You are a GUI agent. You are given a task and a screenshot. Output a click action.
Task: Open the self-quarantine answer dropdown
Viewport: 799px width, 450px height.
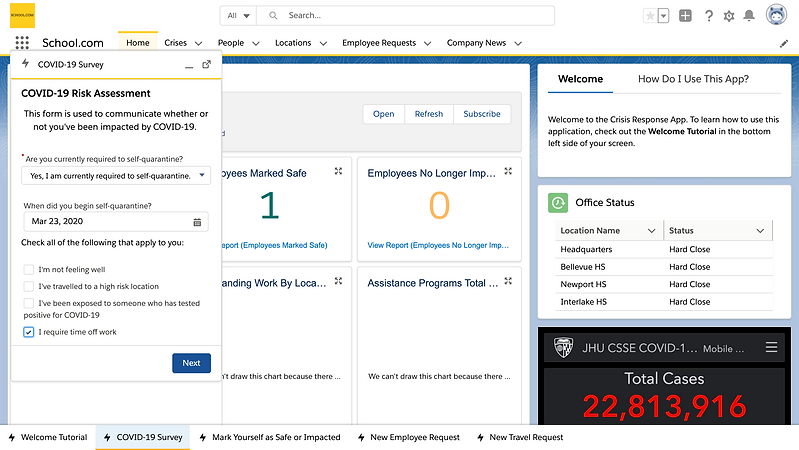(116, 176)
